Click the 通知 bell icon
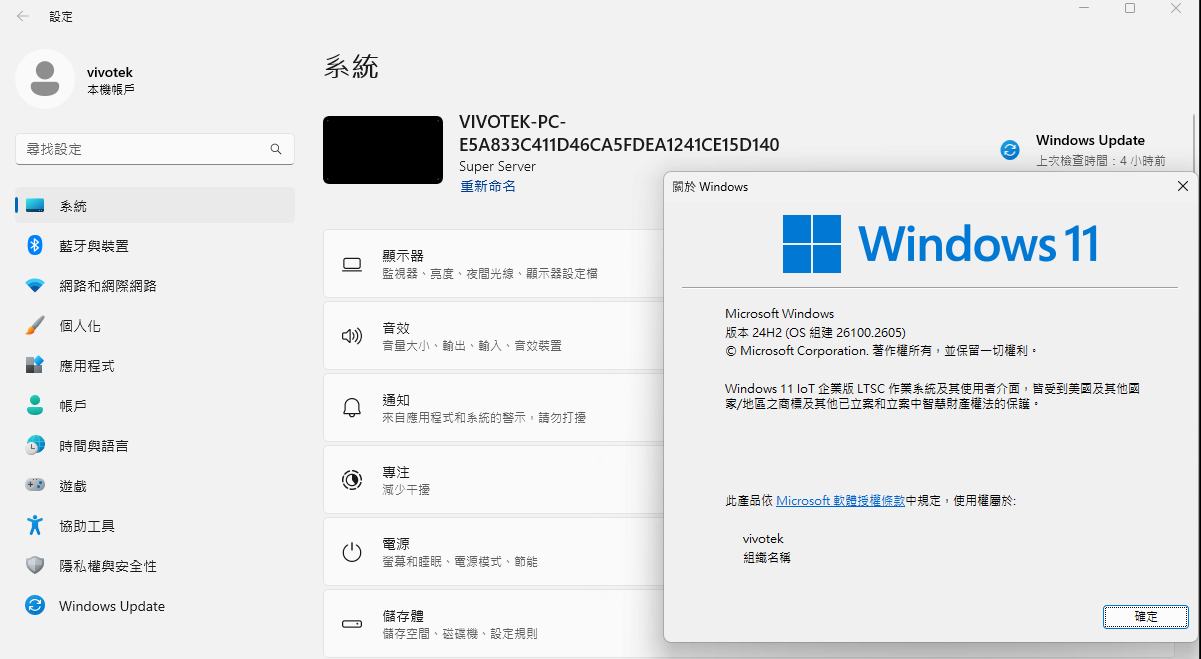 pyautogui.click(x=352, y=408)
